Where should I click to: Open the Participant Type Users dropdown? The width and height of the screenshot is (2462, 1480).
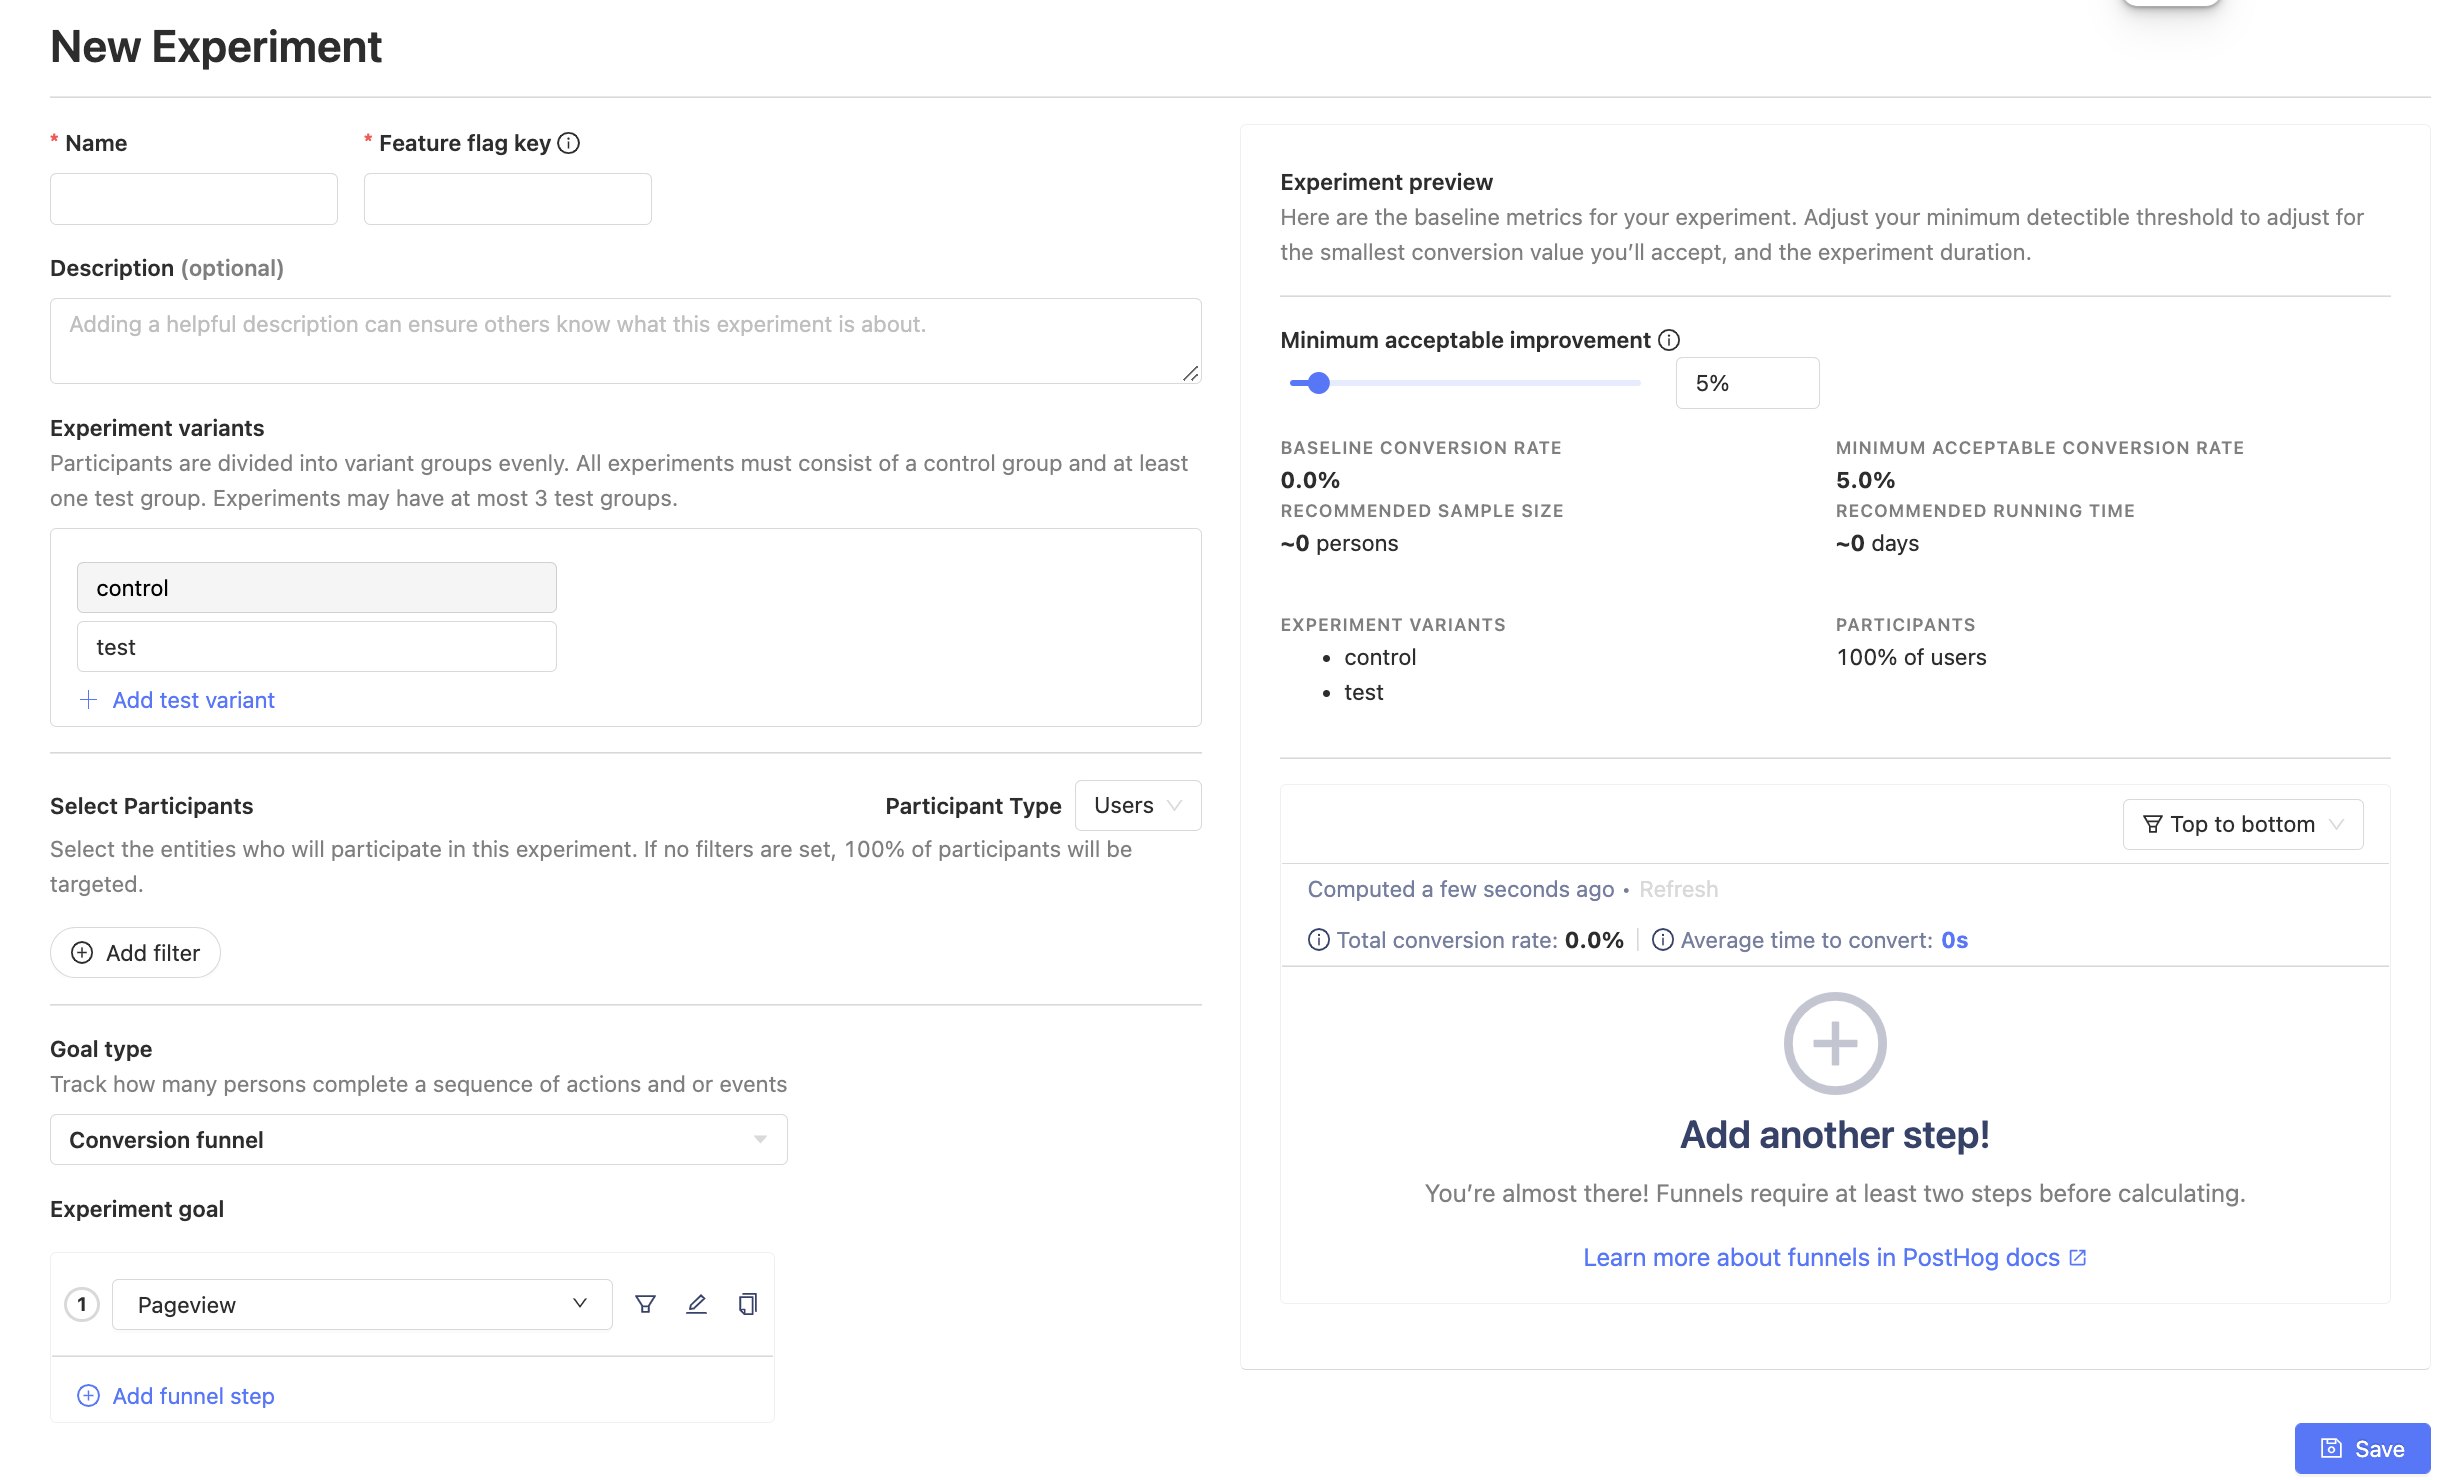pyautogui.click(x=1137, y=805)
